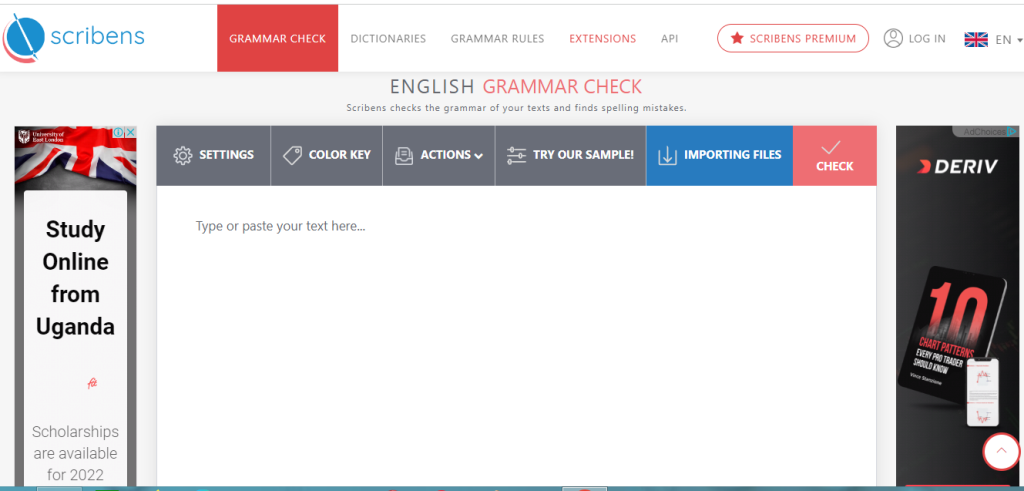Click the Scribens Premium button

pos(793,39)
